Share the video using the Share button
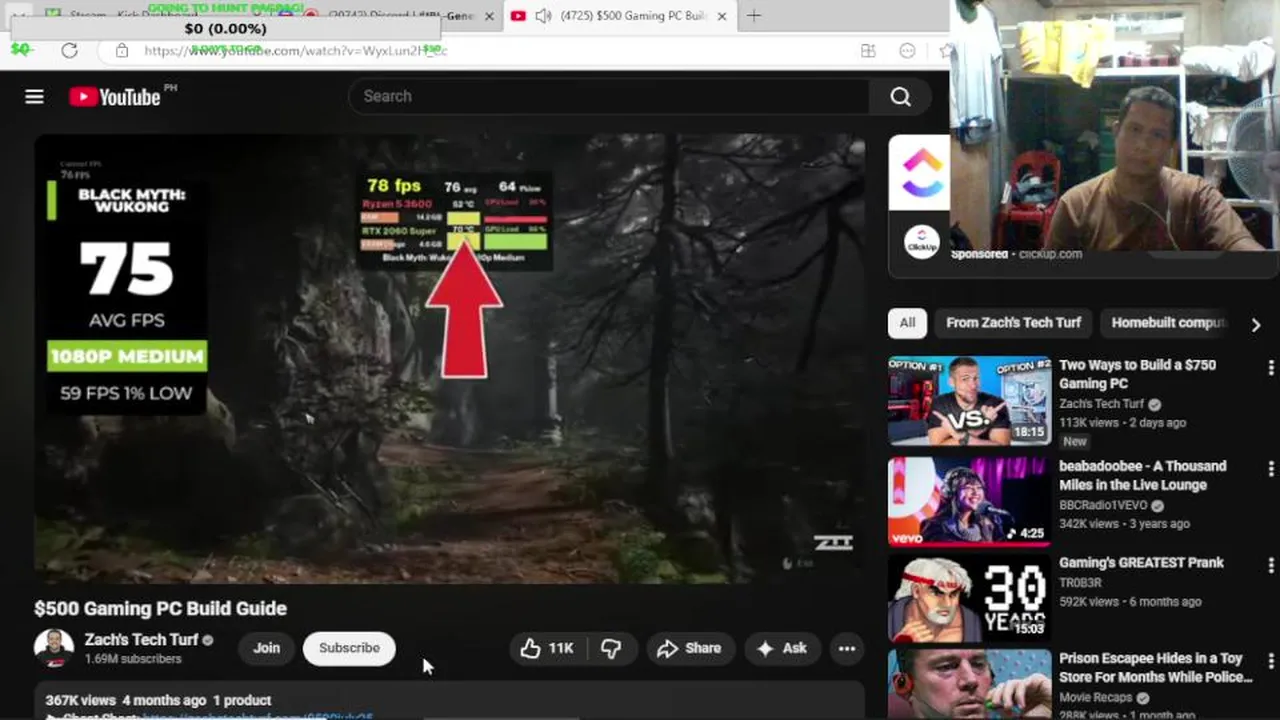The height and width of the screenshot is (720, 1280). [689, 648]
